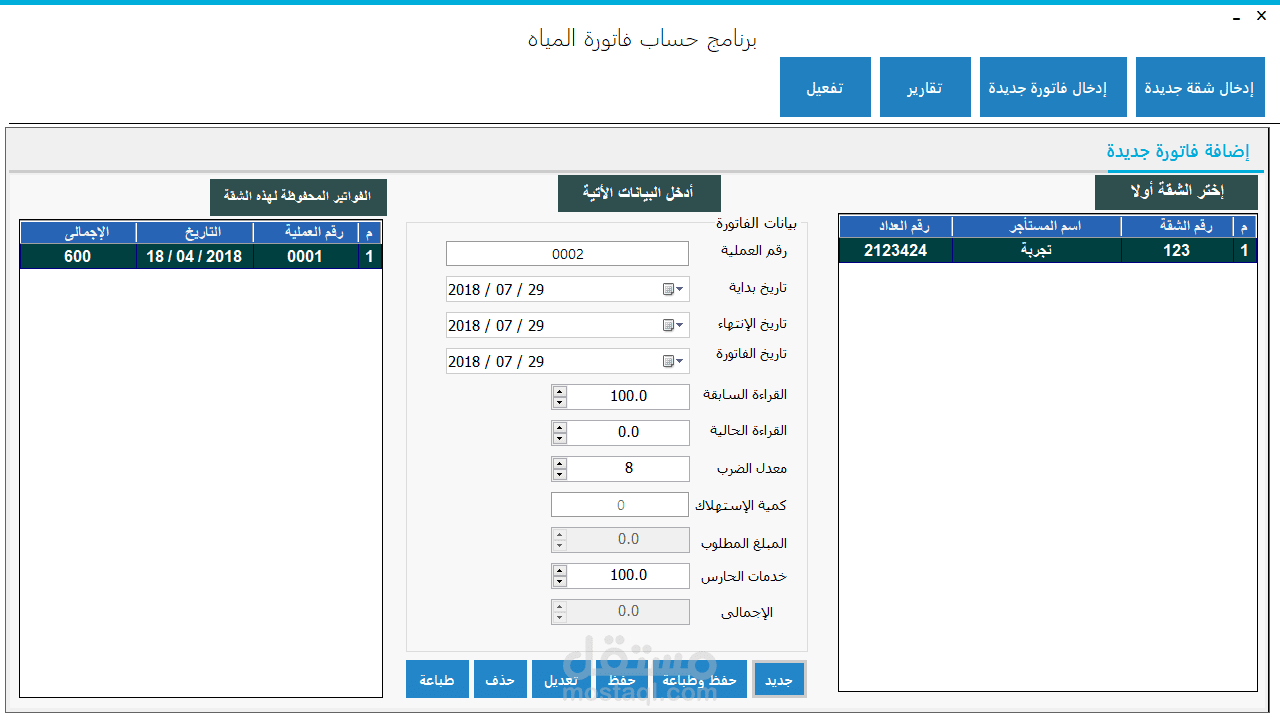The image size is (1280, 720).
Task: Increase the خدمات الحارس amount
Action: tap(559, 571)
